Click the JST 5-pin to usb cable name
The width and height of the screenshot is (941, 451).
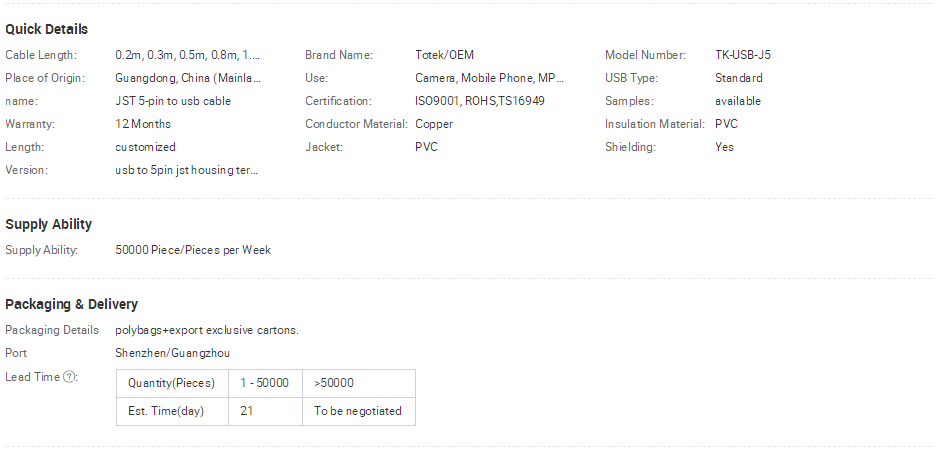pos(173,101)
